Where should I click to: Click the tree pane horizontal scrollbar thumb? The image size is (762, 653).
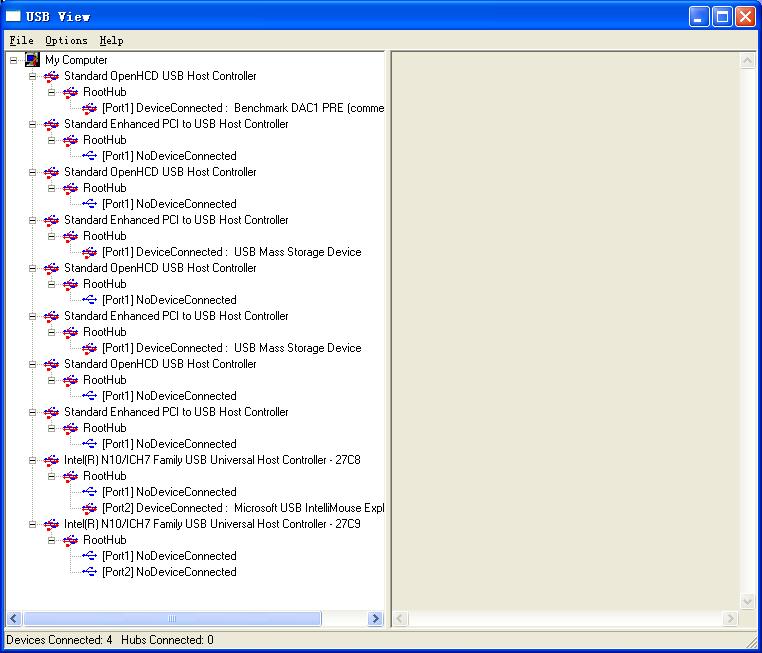(172, 619)
